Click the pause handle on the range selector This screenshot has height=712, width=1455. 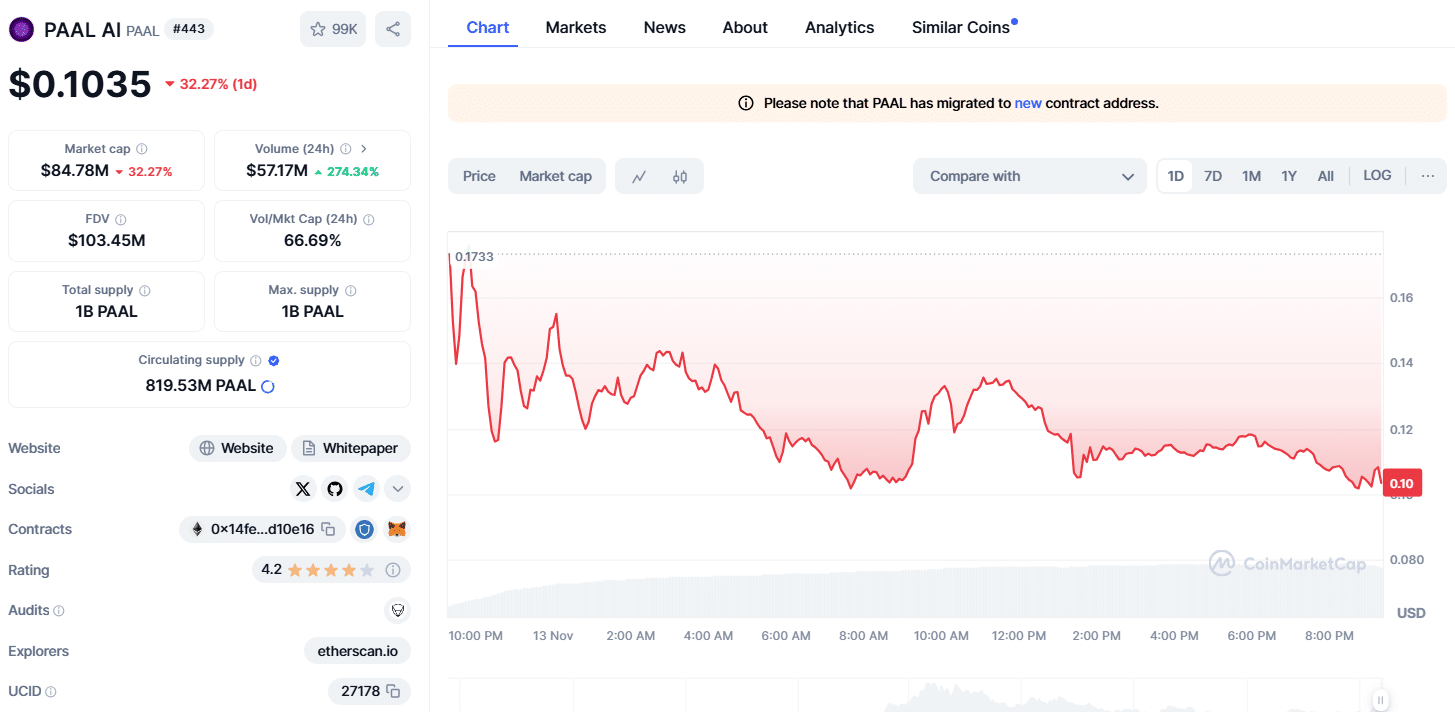[1380, 700]
